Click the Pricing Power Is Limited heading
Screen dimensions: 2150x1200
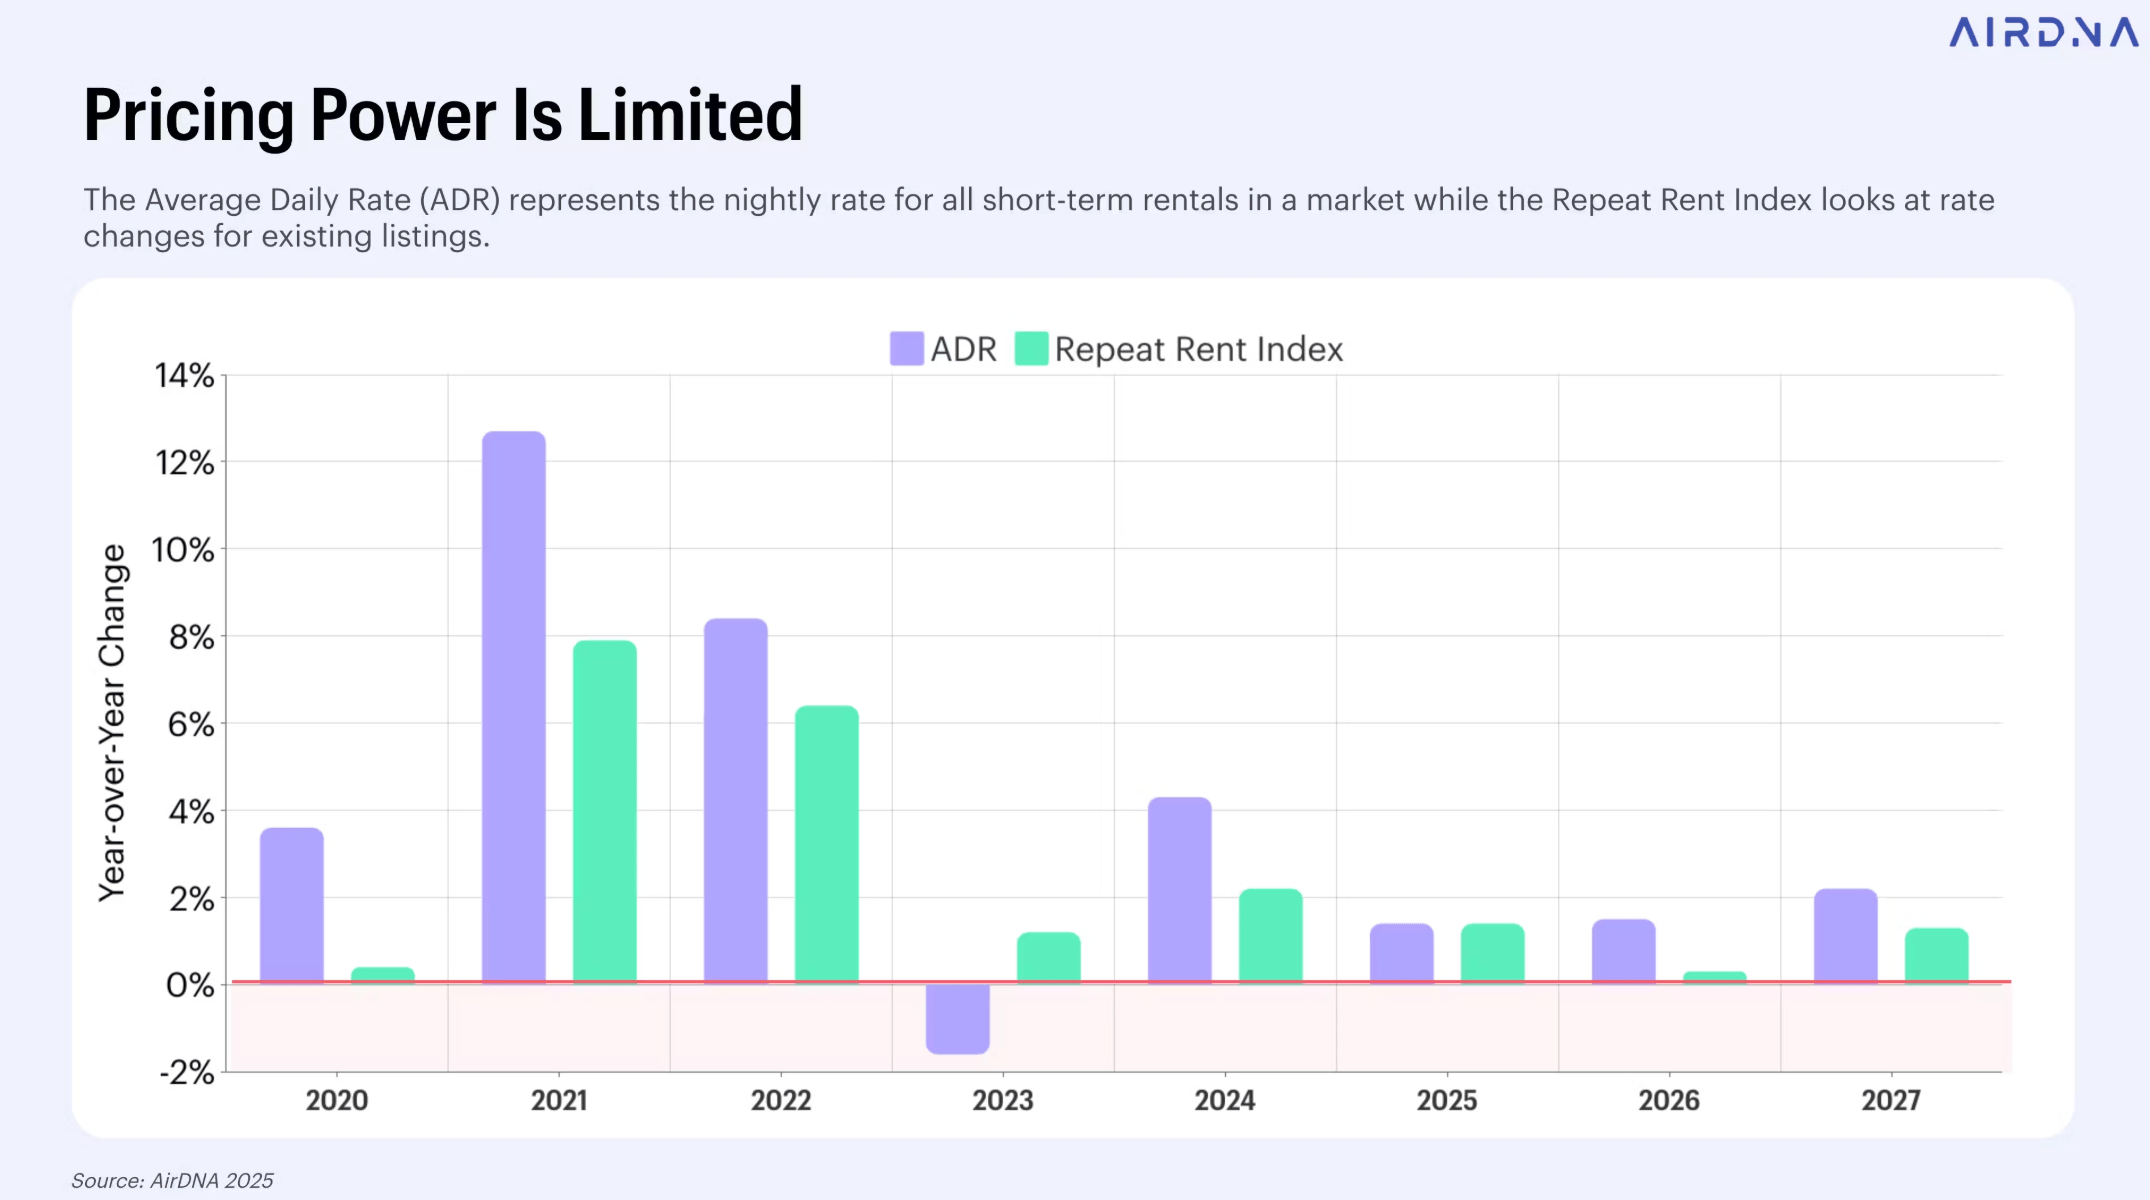coord(443,115)
